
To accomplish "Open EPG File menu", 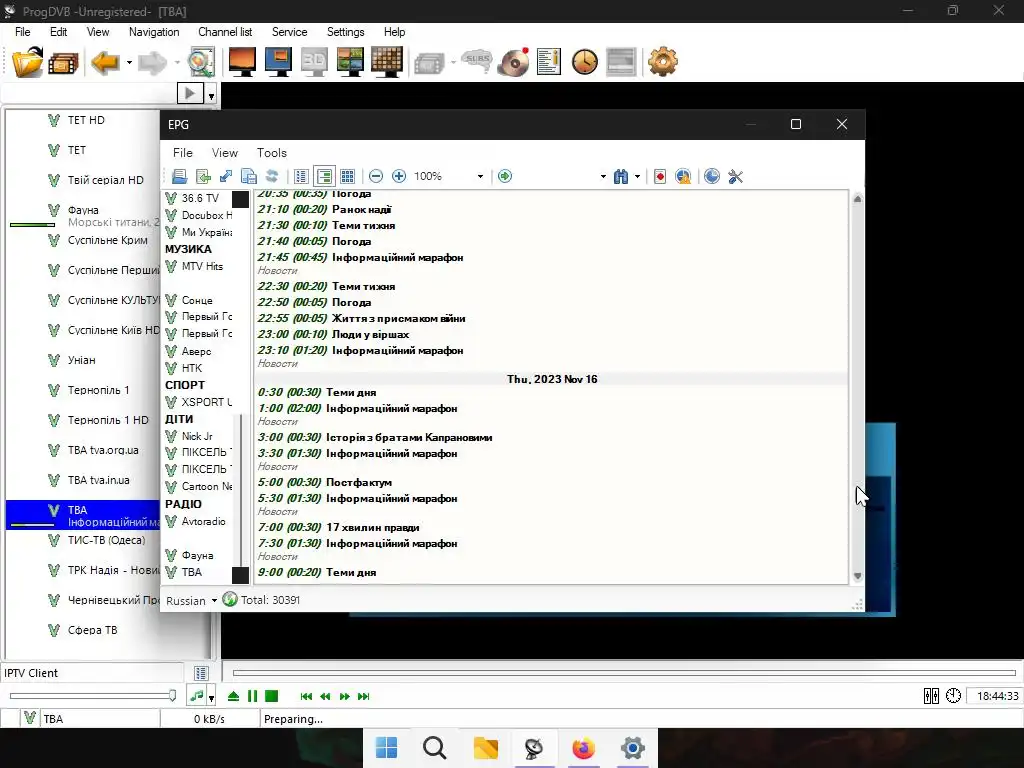I will [183, 153].
